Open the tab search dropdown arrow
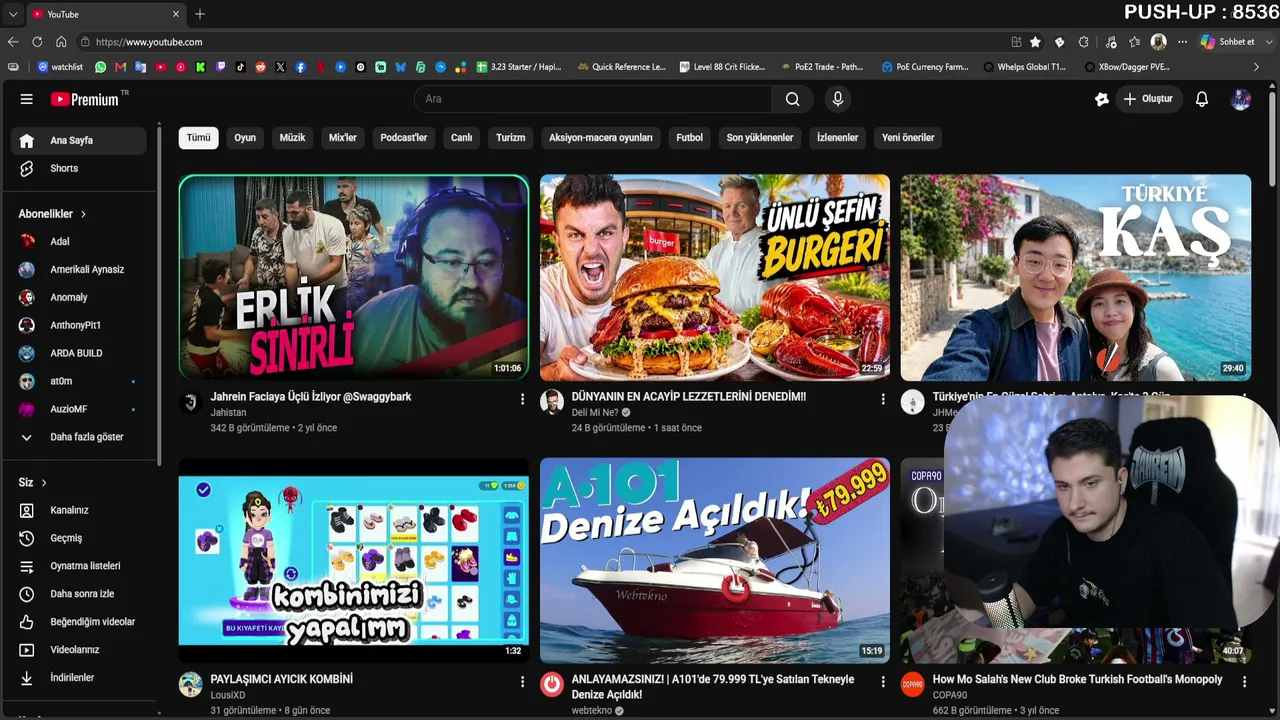The height and width of the screenshot is (720, 1280). (13, 14)
